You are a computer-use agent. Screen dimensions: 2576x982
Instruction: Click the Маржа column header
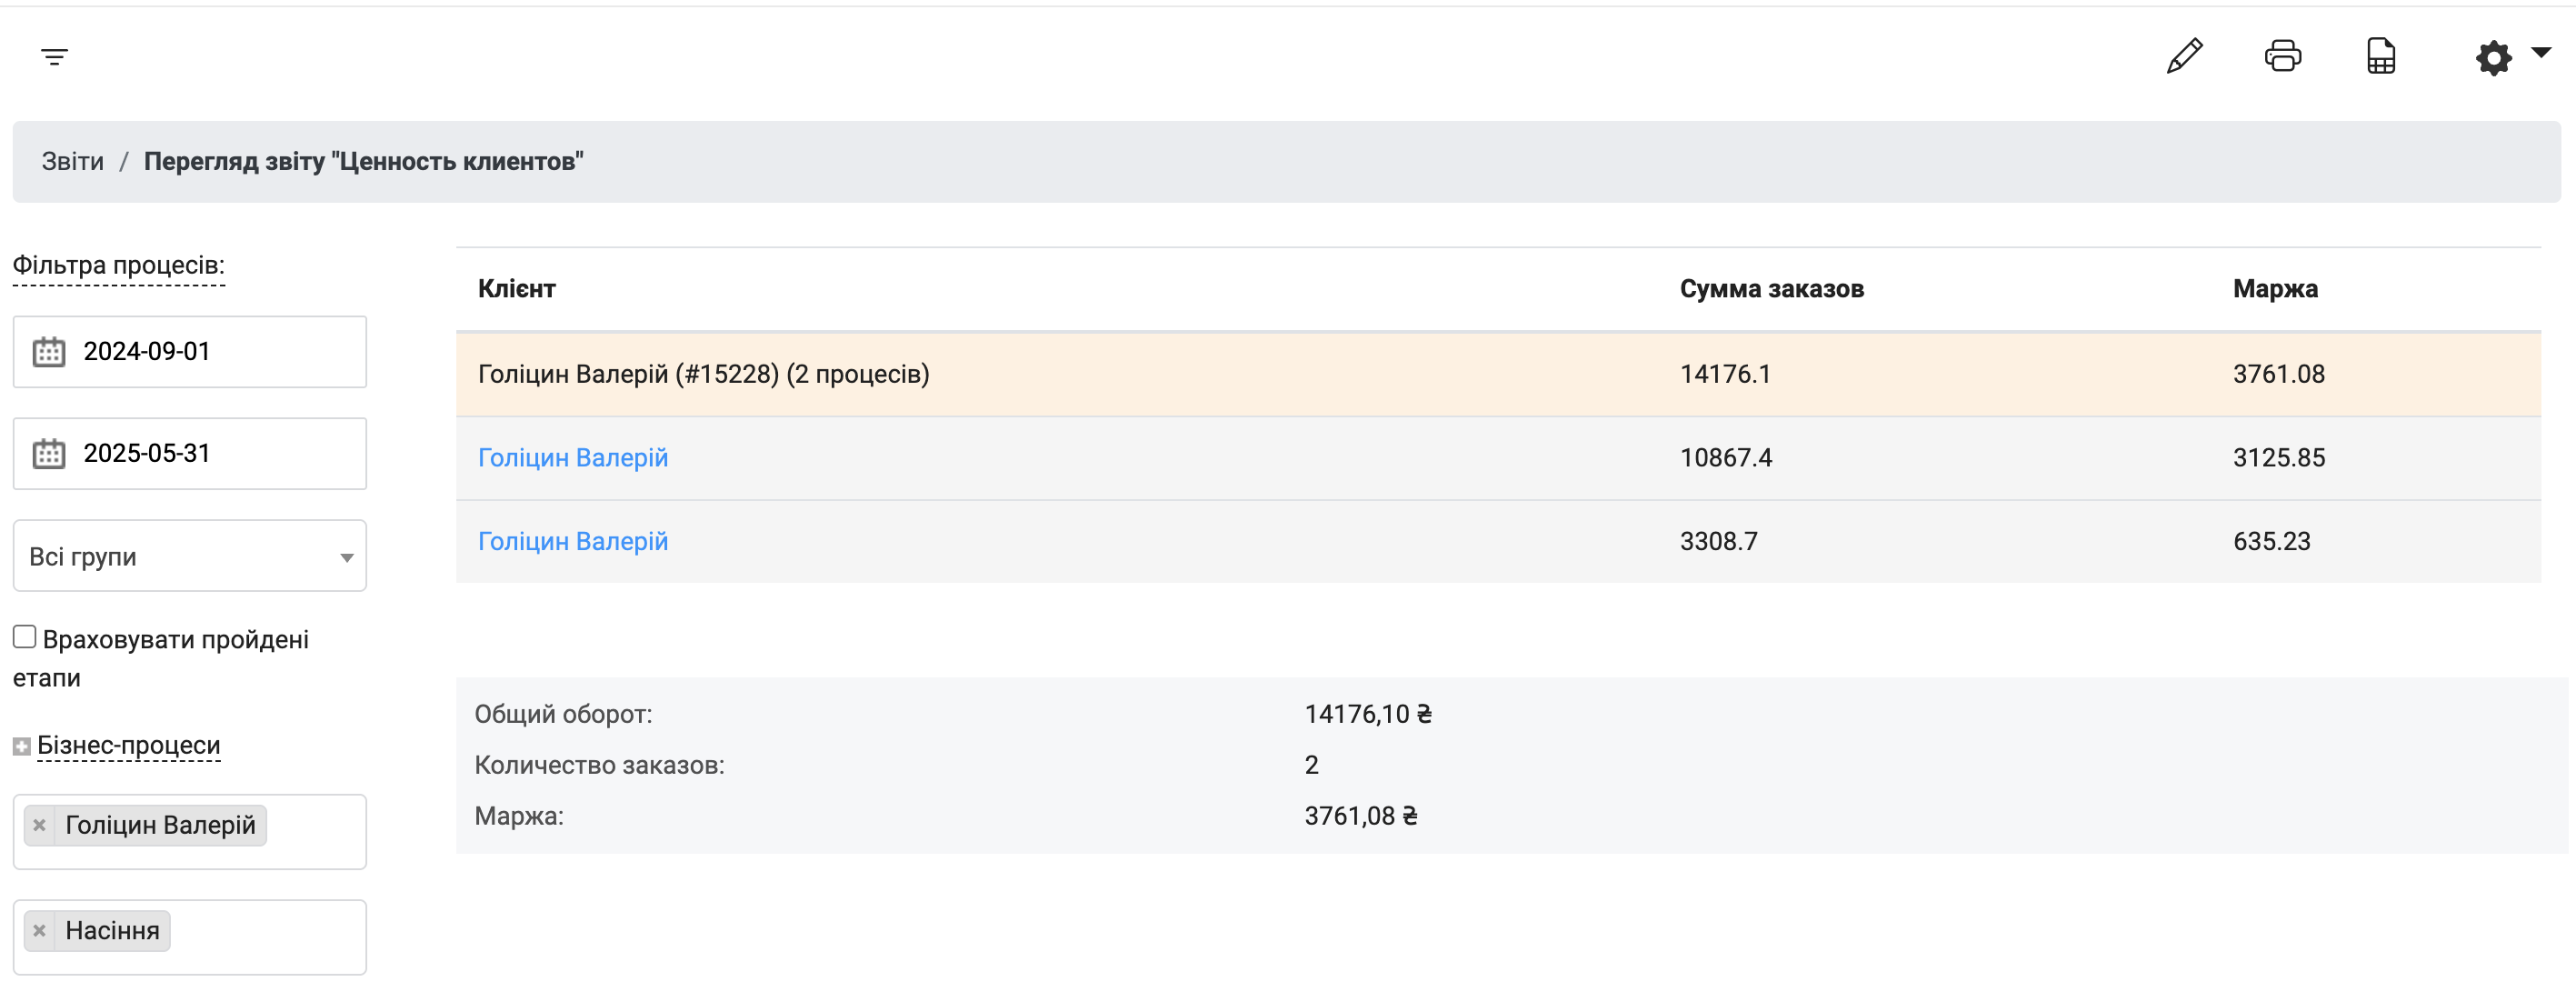[x=2274, y=289]
